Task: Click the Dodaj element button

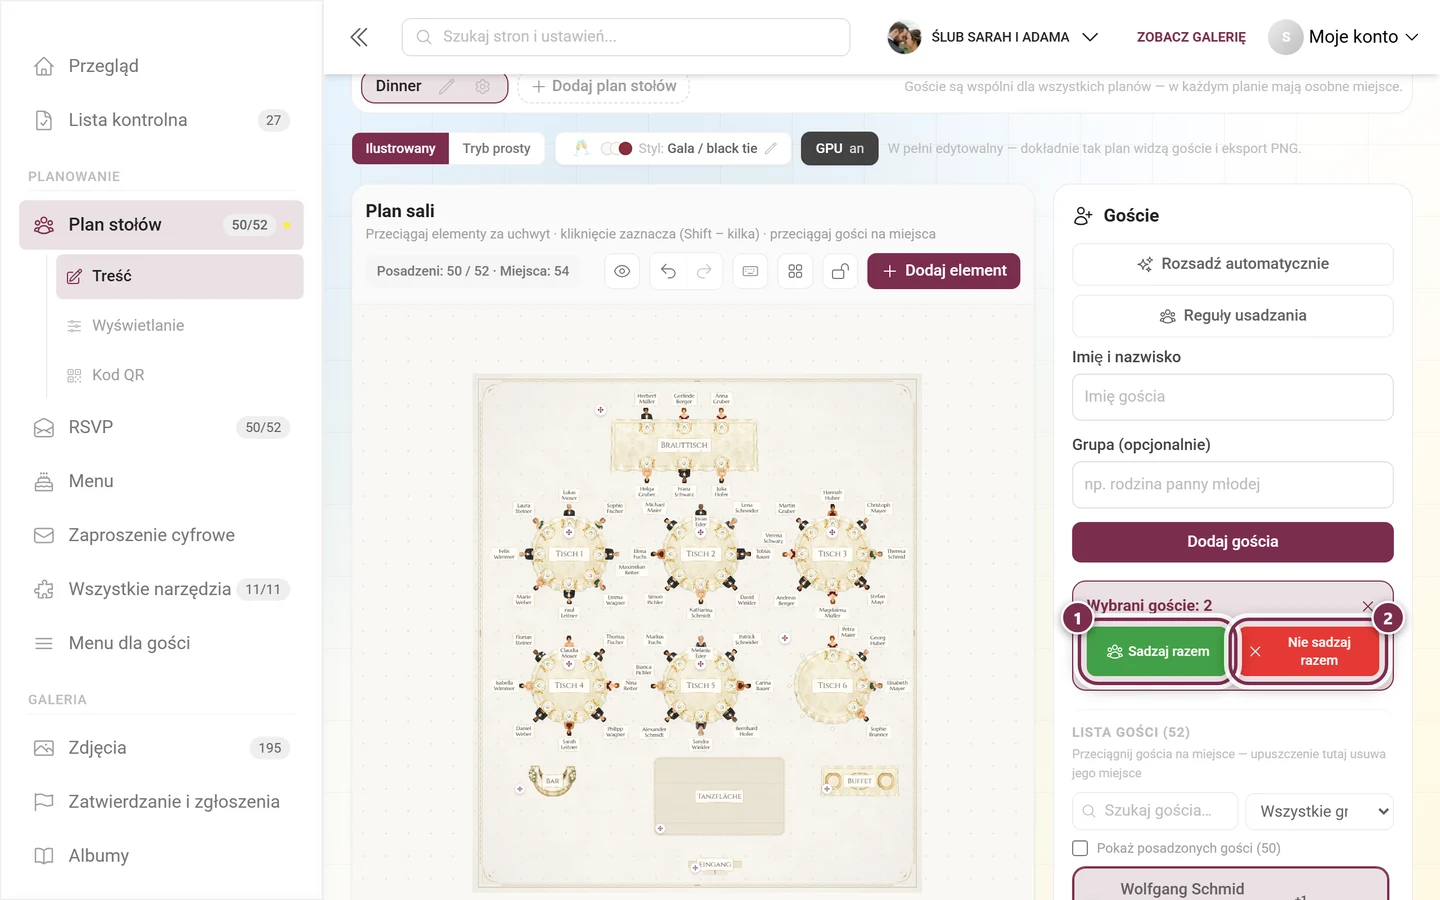Action: point(944,271)
